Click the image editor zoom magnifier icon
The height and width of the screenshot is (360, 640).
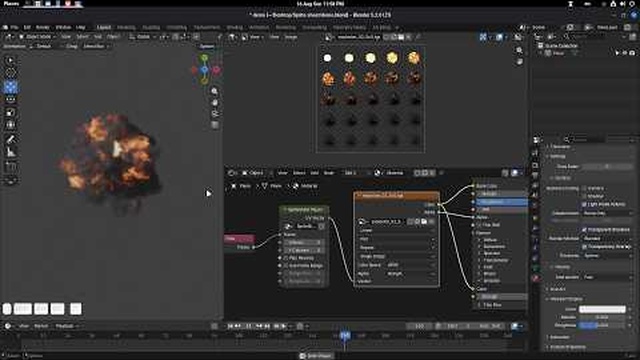point(519,50)
